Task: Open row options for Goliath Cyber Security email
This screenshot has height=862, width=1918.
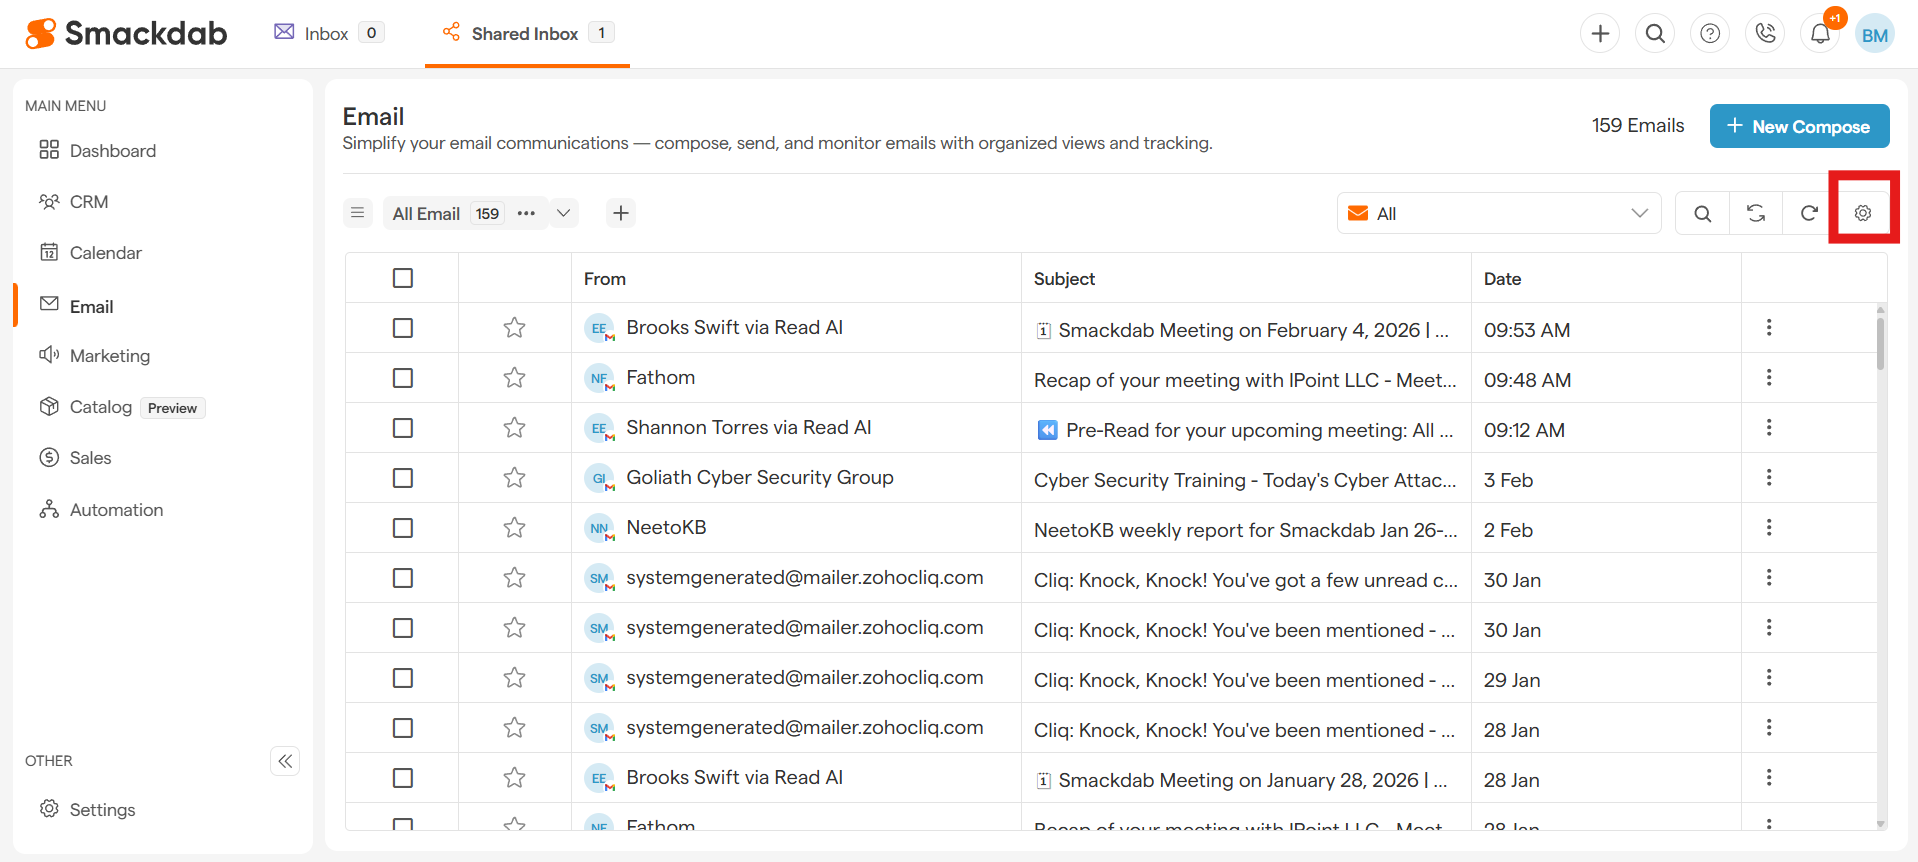Action: click(x=1768, y=478)
